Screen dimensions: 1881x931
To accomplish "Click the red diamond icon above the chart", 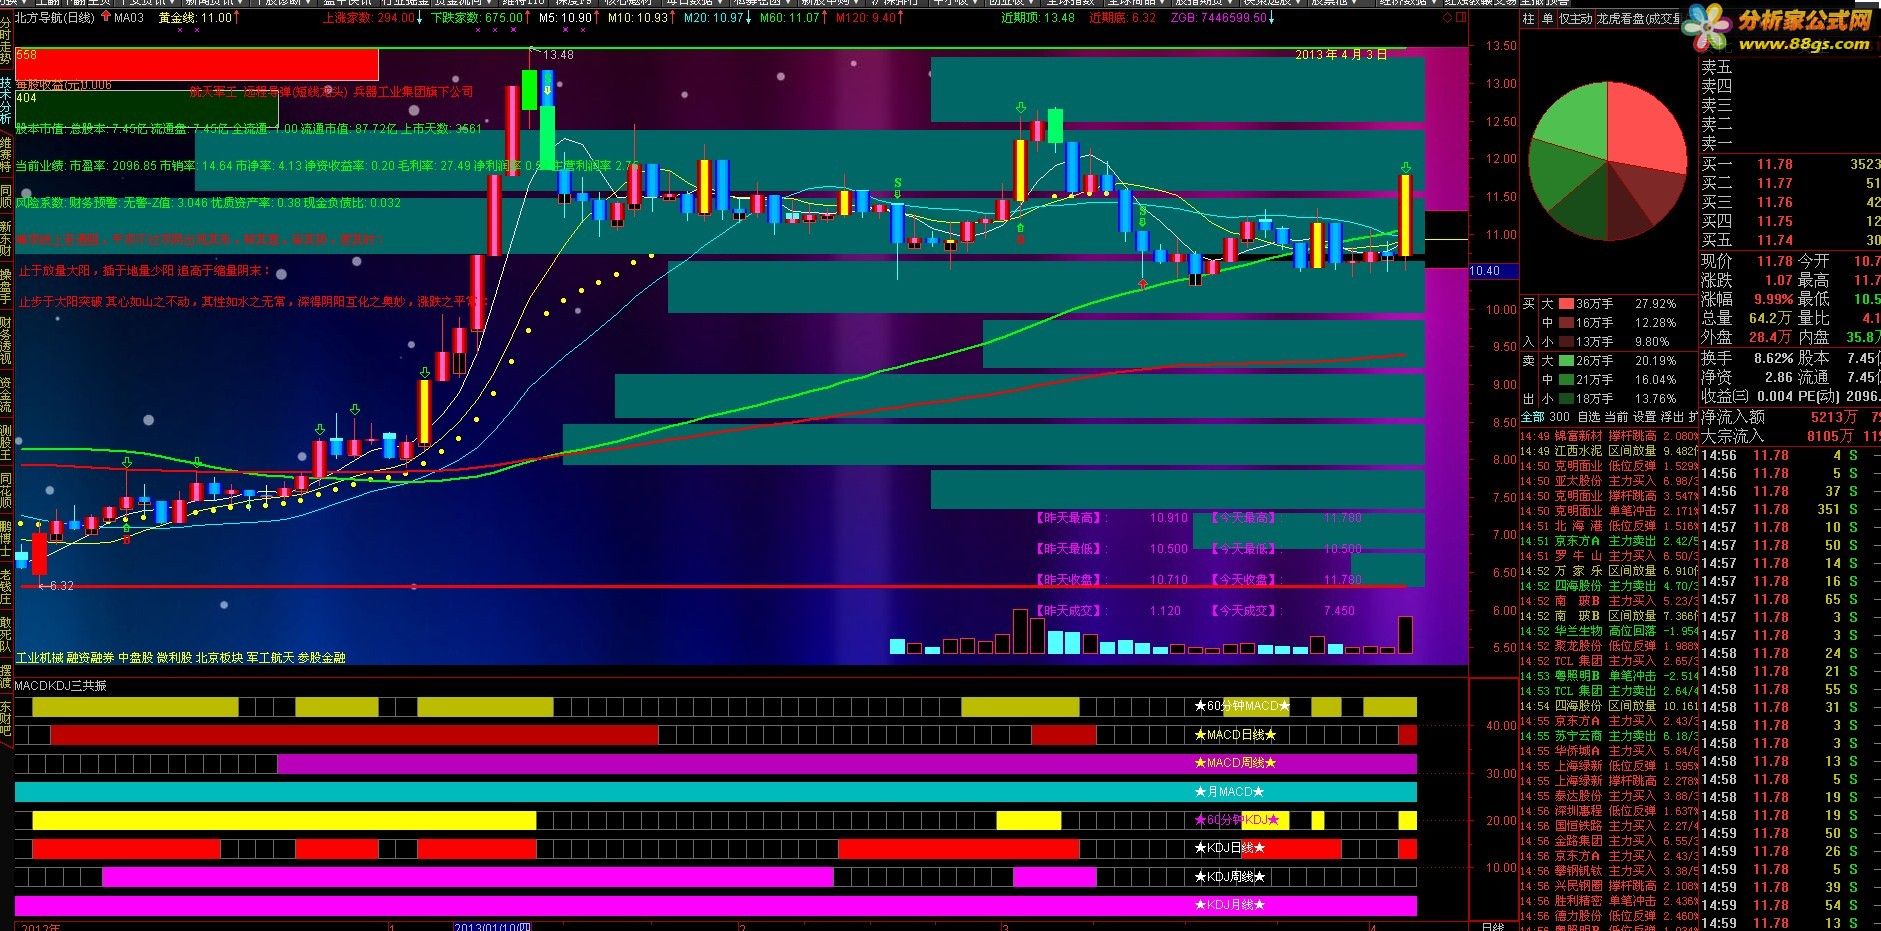I will pyautogui.click(x=1448, y=17).
